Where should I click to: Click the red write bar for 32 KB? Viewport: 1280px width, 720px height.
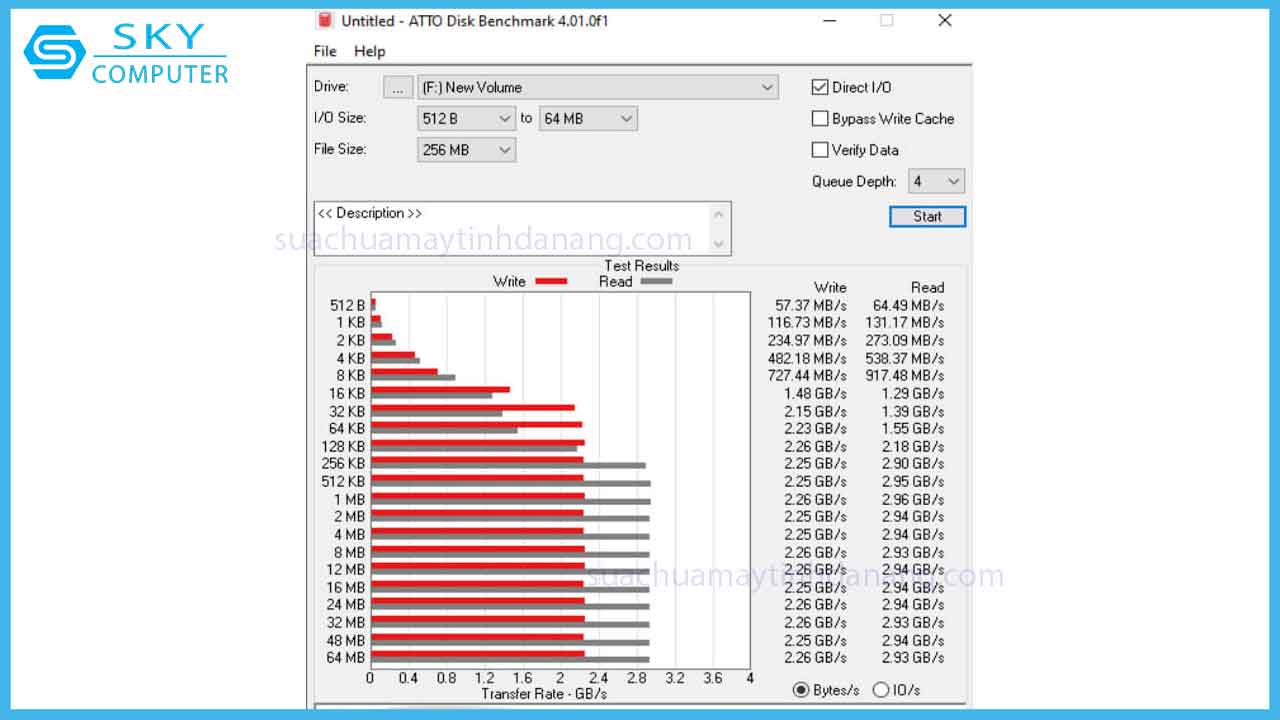click(x=473, y=407)
